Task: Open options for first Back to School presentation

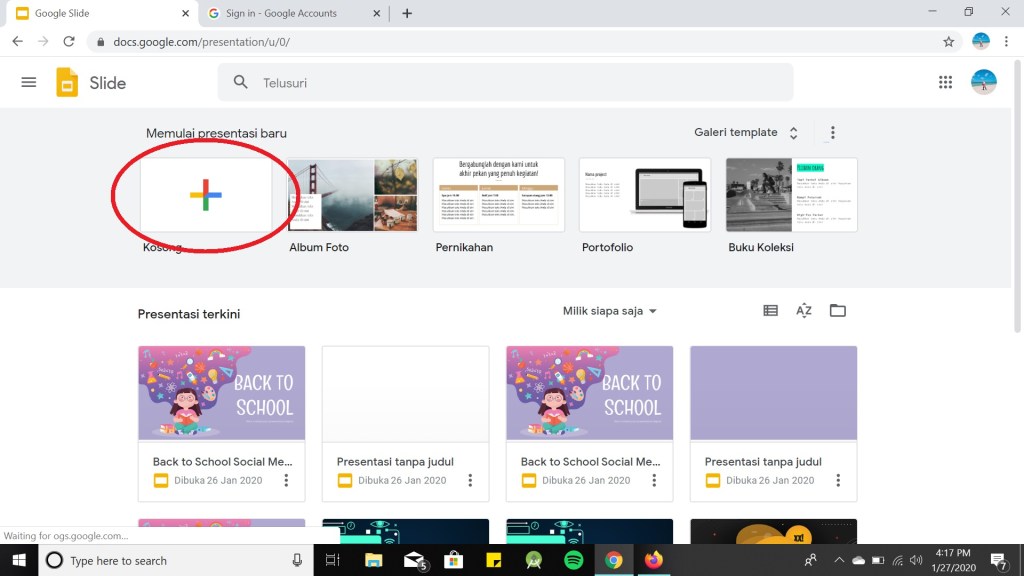Action: 286,480
